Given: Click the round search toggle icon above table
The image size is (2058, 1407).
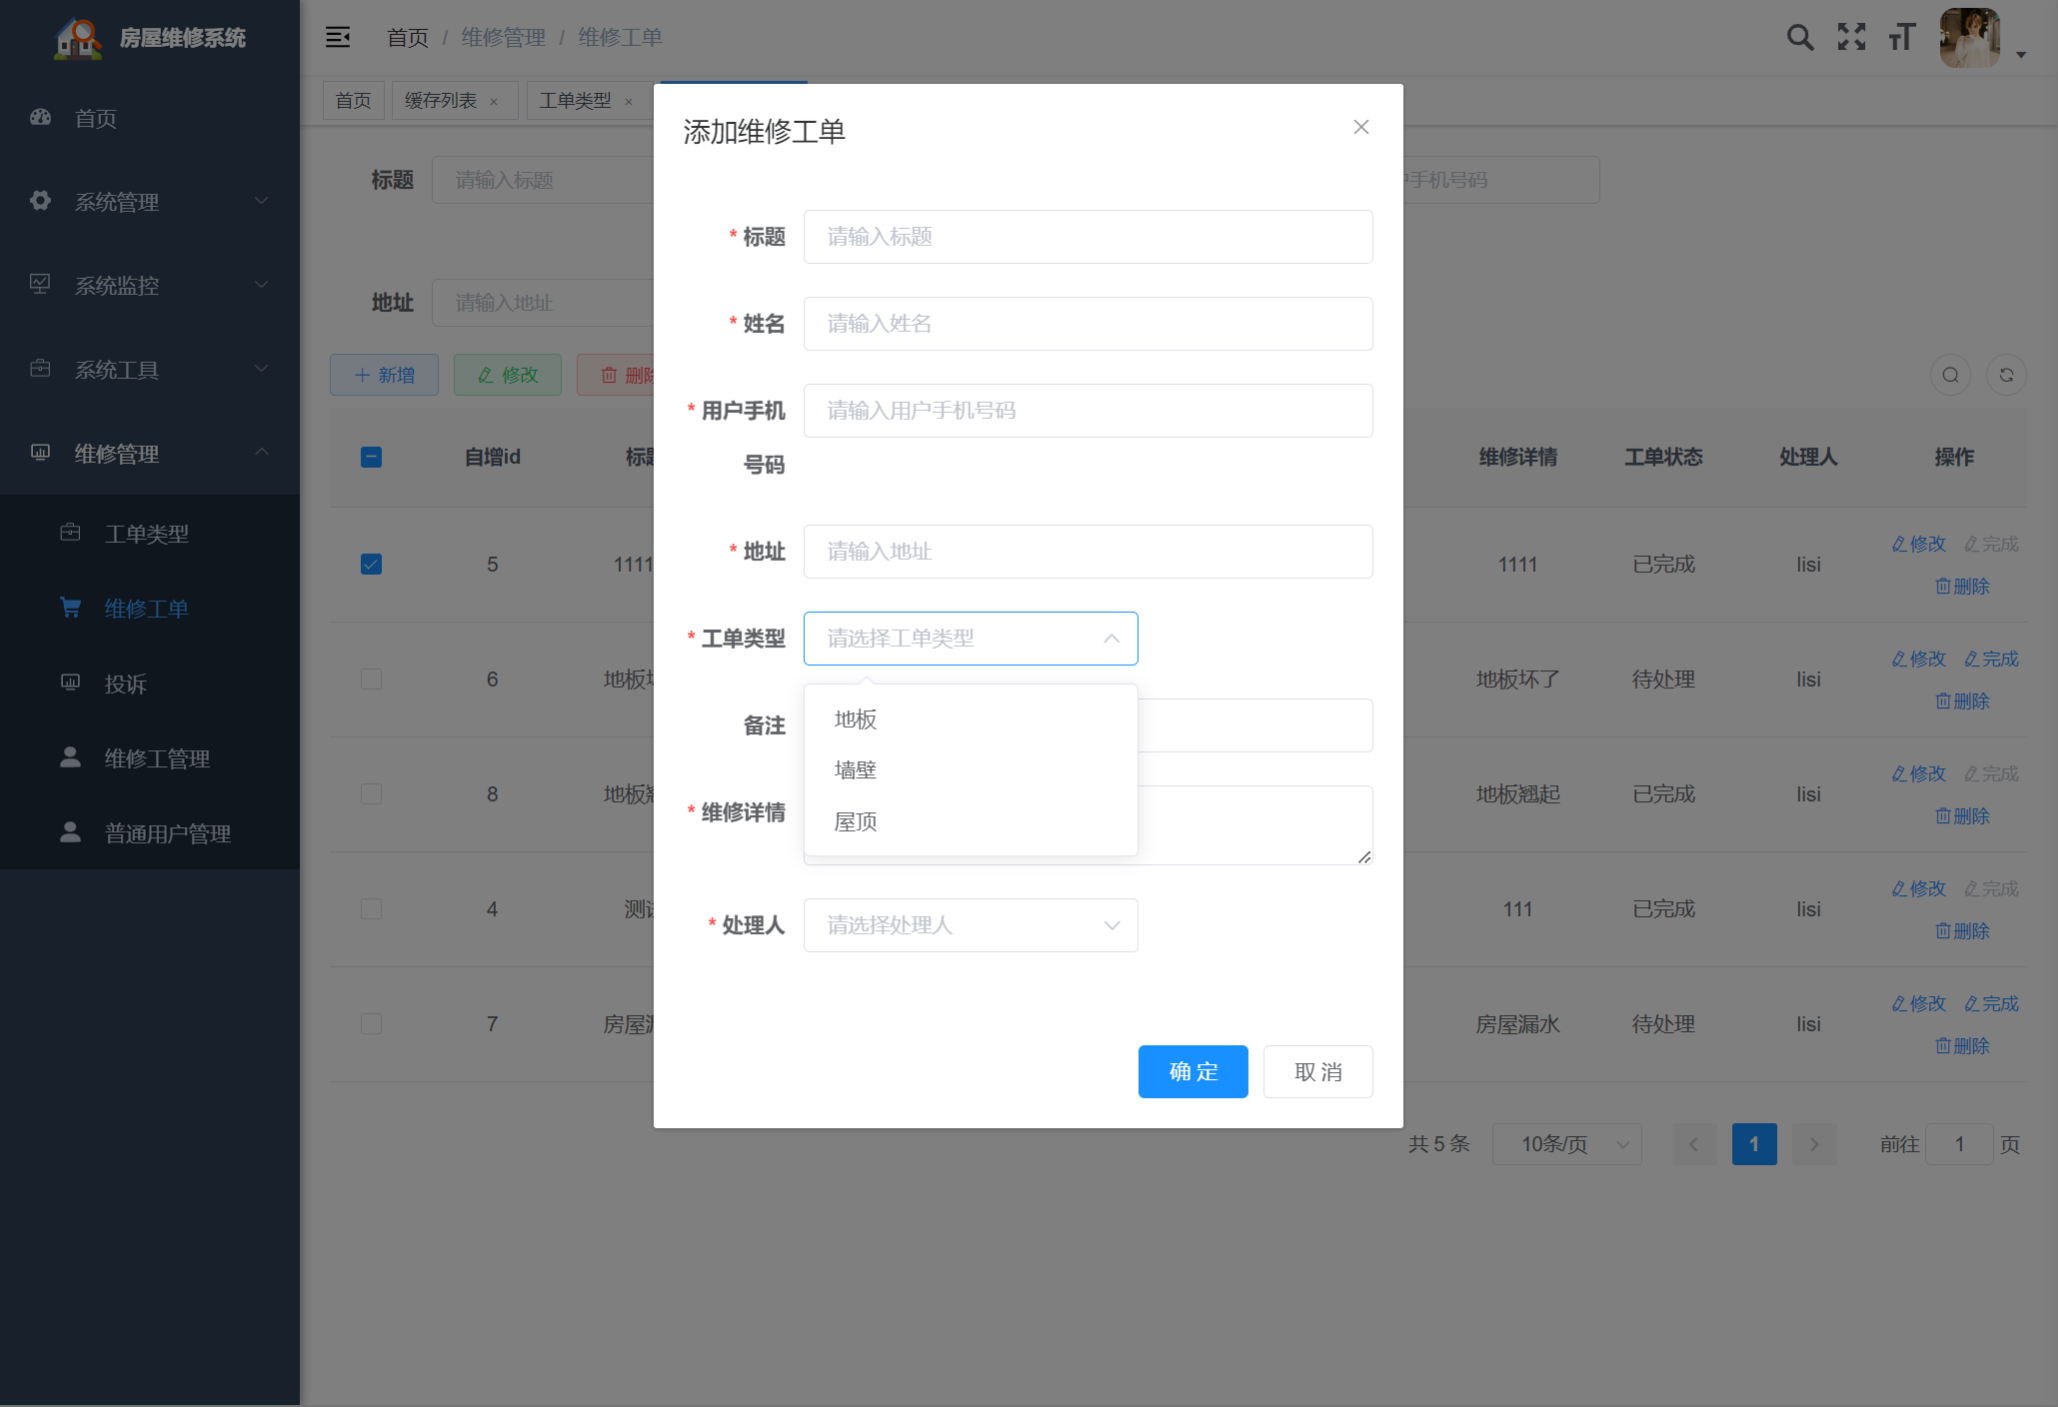Looking at the screenshot, I should [x=1949, y=375].
